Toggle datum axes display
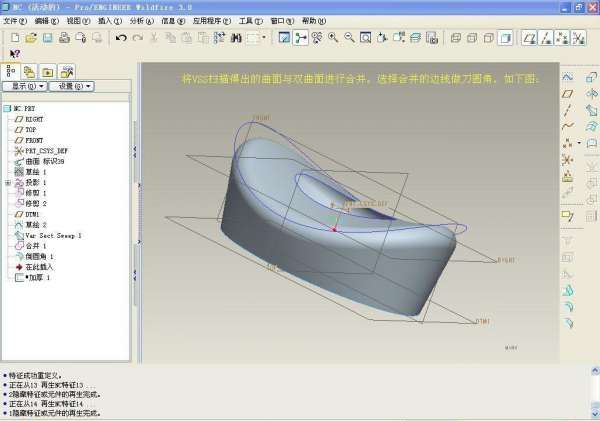The height and width of the screenshot is (421, 600). coord(546,38)
